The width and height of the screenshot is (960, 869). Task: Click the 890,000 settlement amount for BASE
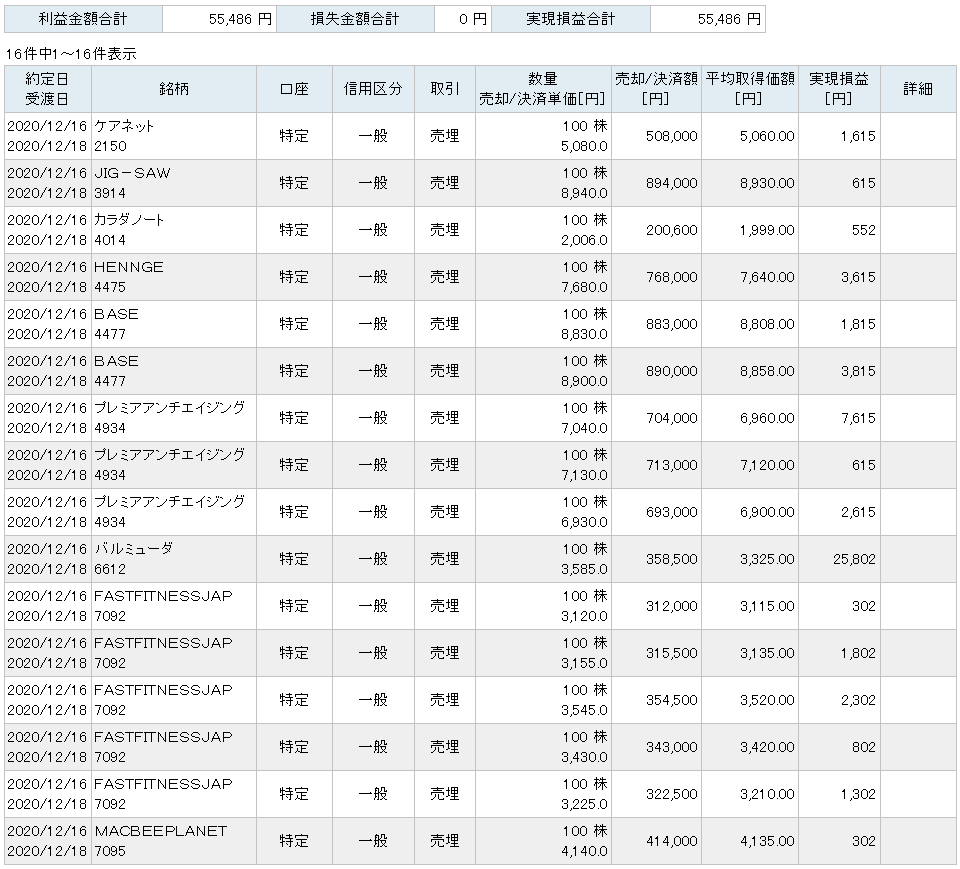(672, 371)
